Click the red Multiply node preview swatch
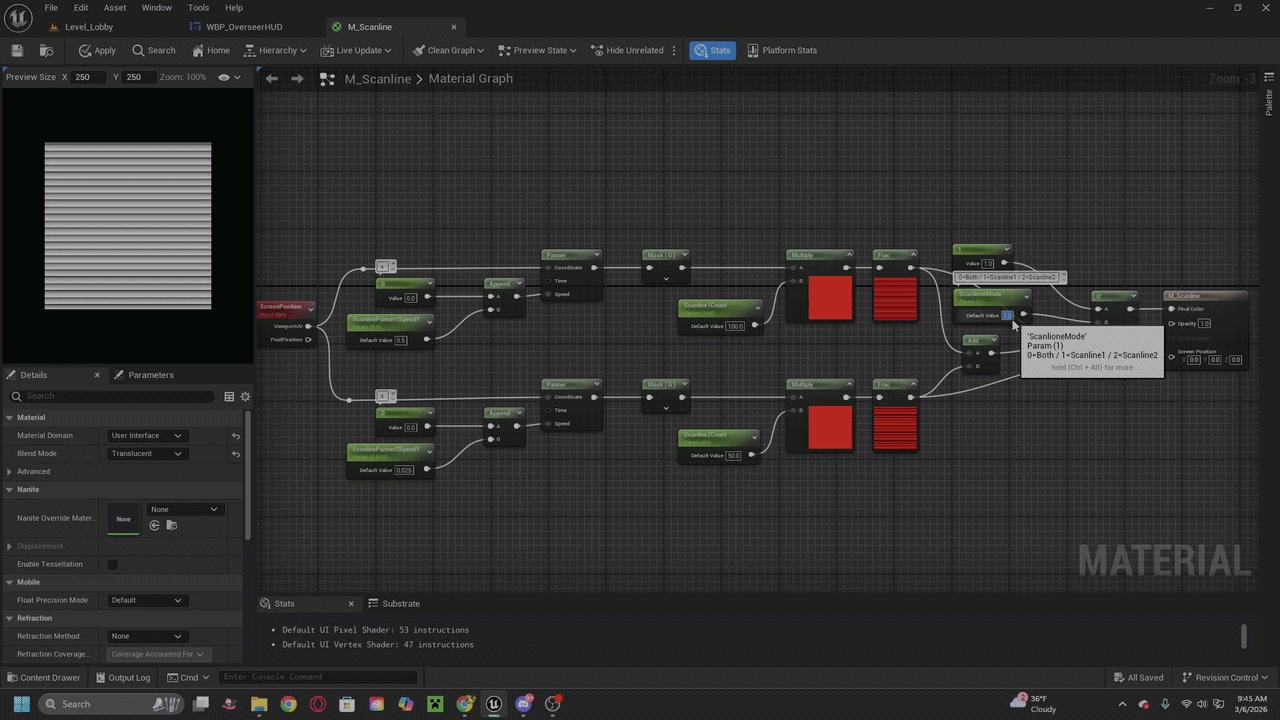The image size is (1280, 720). coord(830,298)
